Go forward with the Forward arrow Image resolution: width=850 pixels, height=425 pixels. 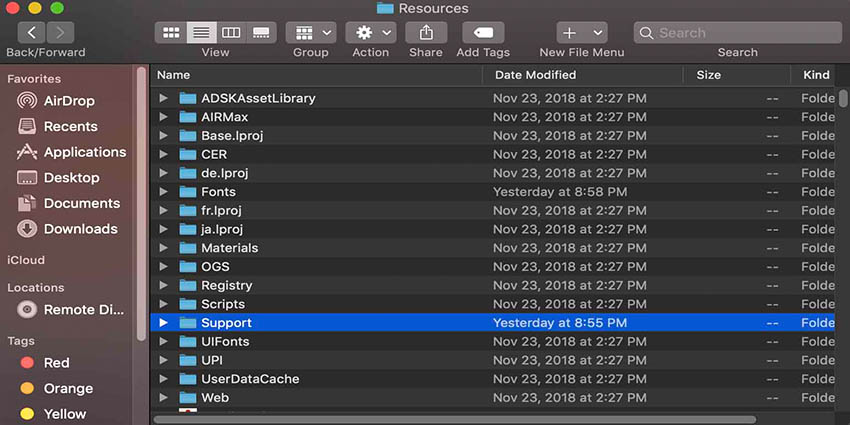(x=60, y=33)
